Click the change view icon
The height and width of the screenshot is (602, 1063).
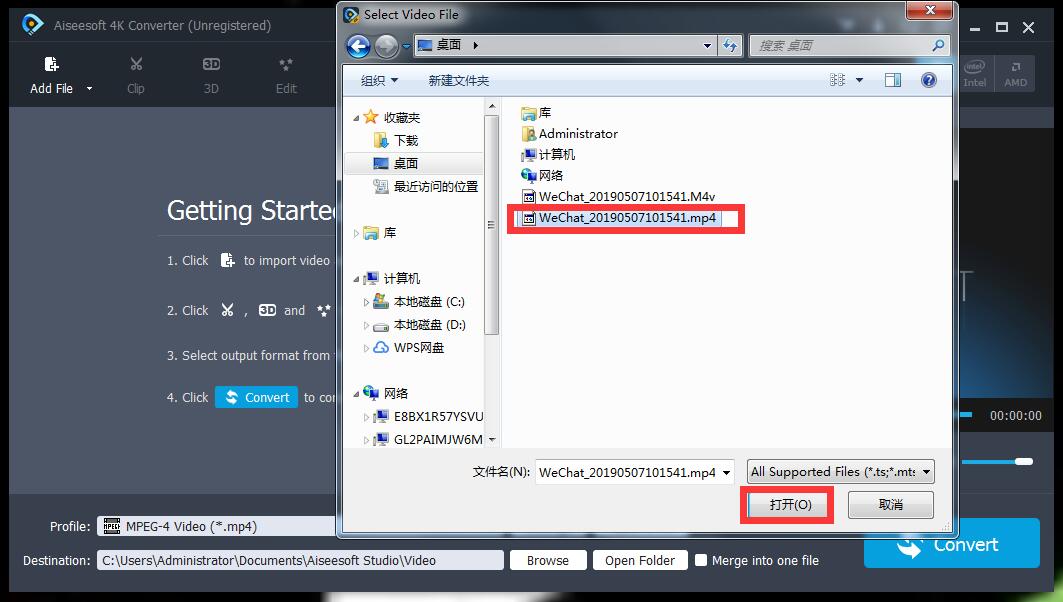837,80
